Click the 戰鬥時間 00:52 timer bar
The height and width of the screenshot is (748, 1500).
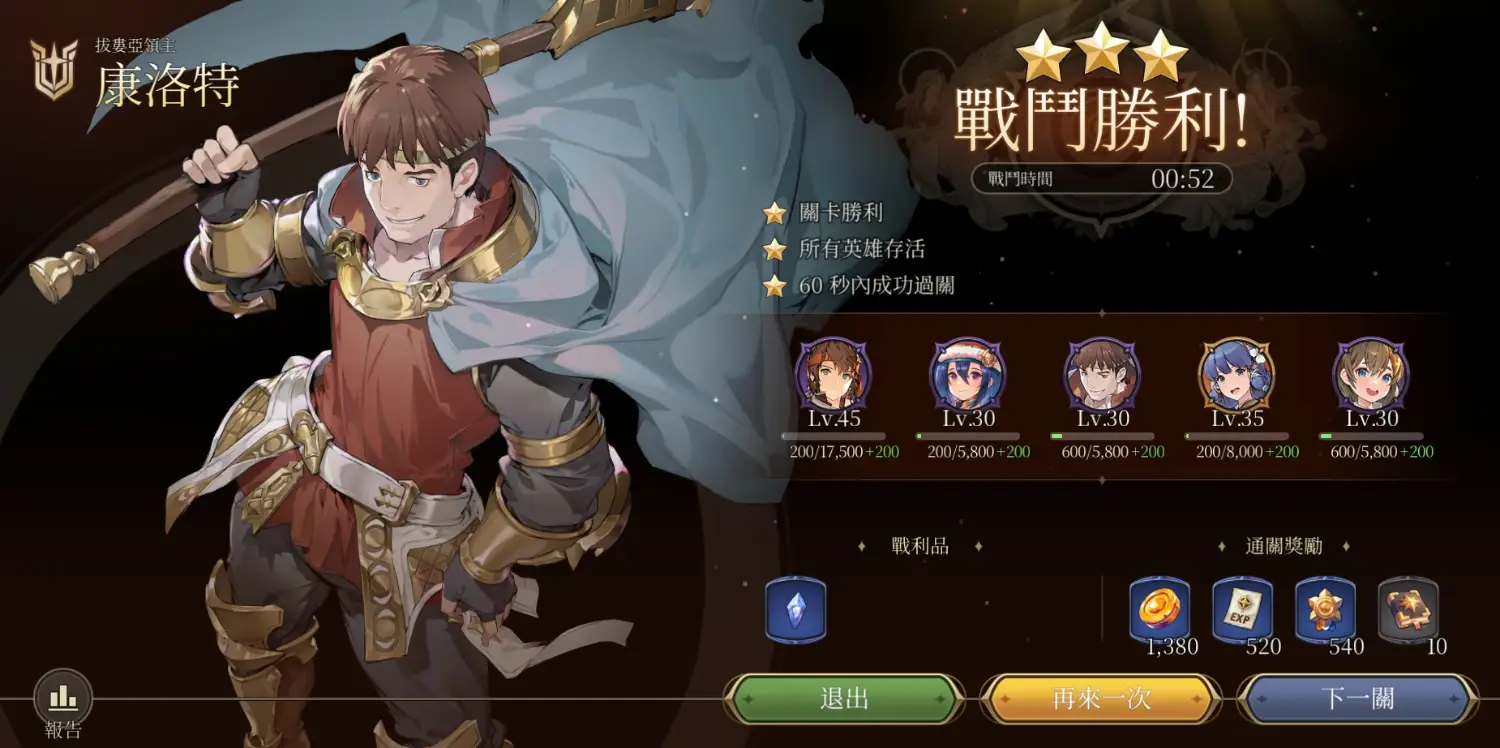(1101, 179)
